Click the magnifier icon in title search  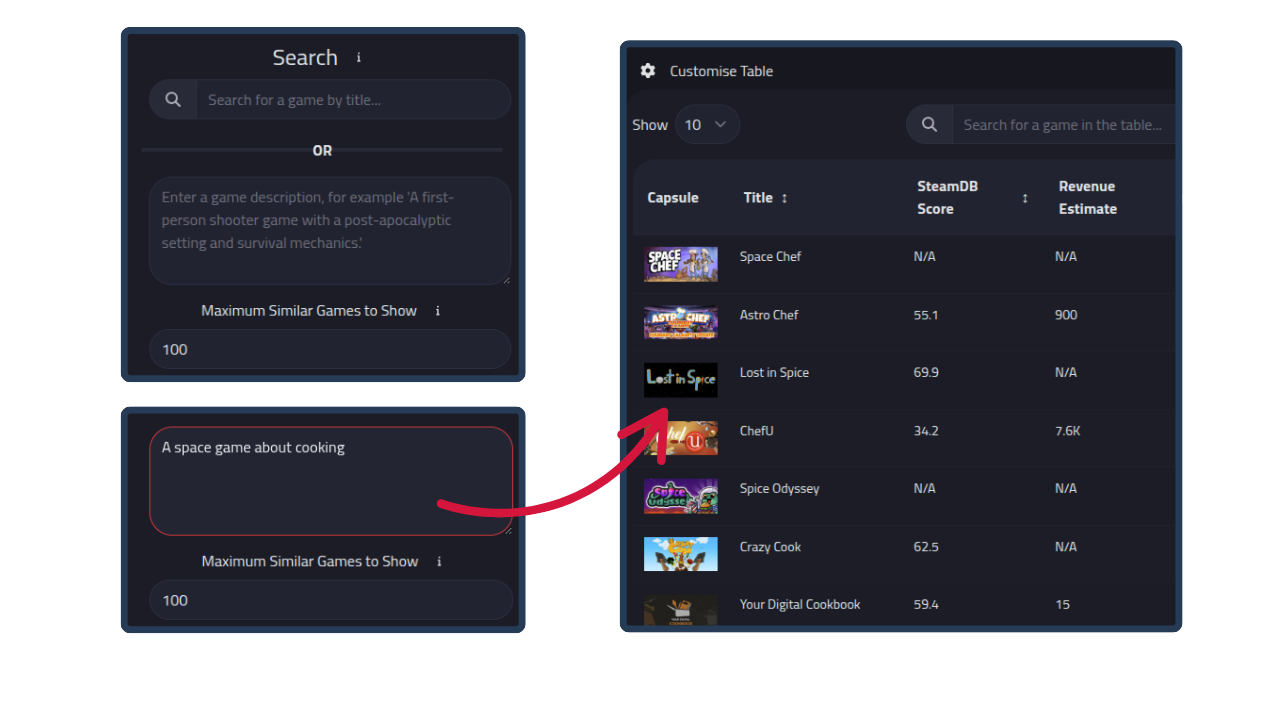(173, 100)
